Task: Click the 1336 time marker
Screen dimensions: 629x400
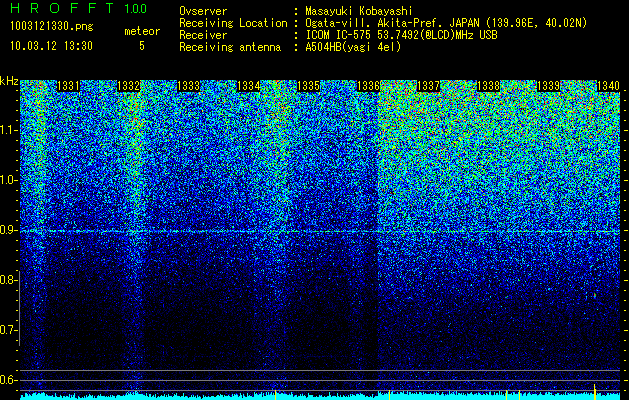Action: point(368,86)
